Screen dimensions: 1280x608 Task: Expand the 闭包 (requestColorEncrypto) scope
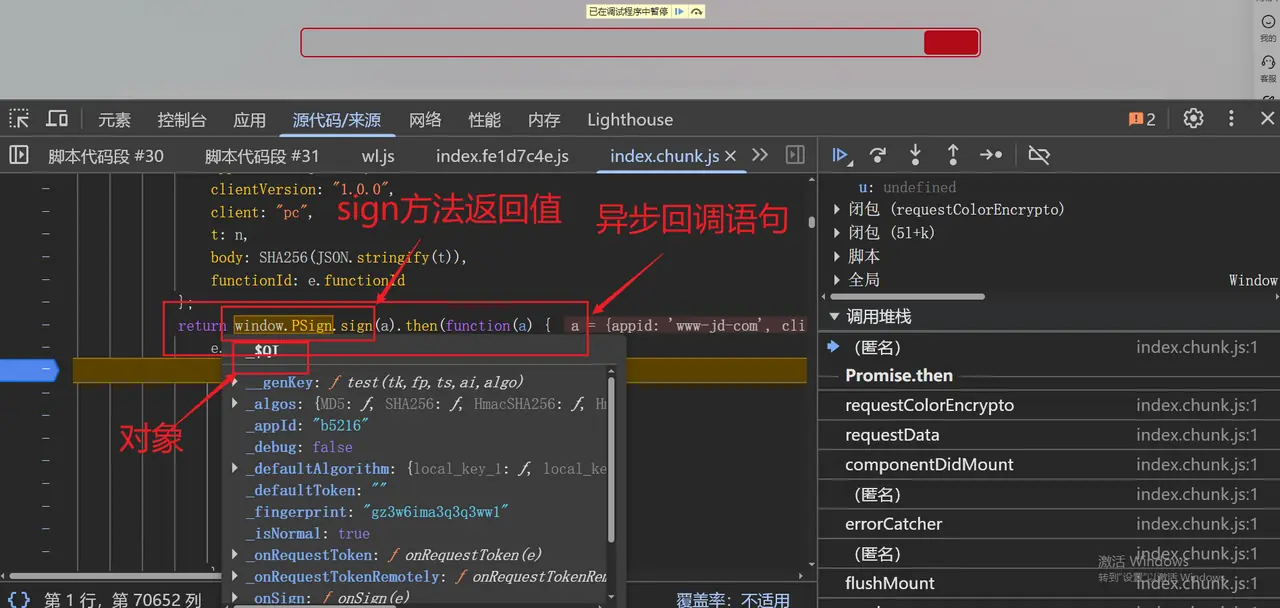tap(837, 209)
